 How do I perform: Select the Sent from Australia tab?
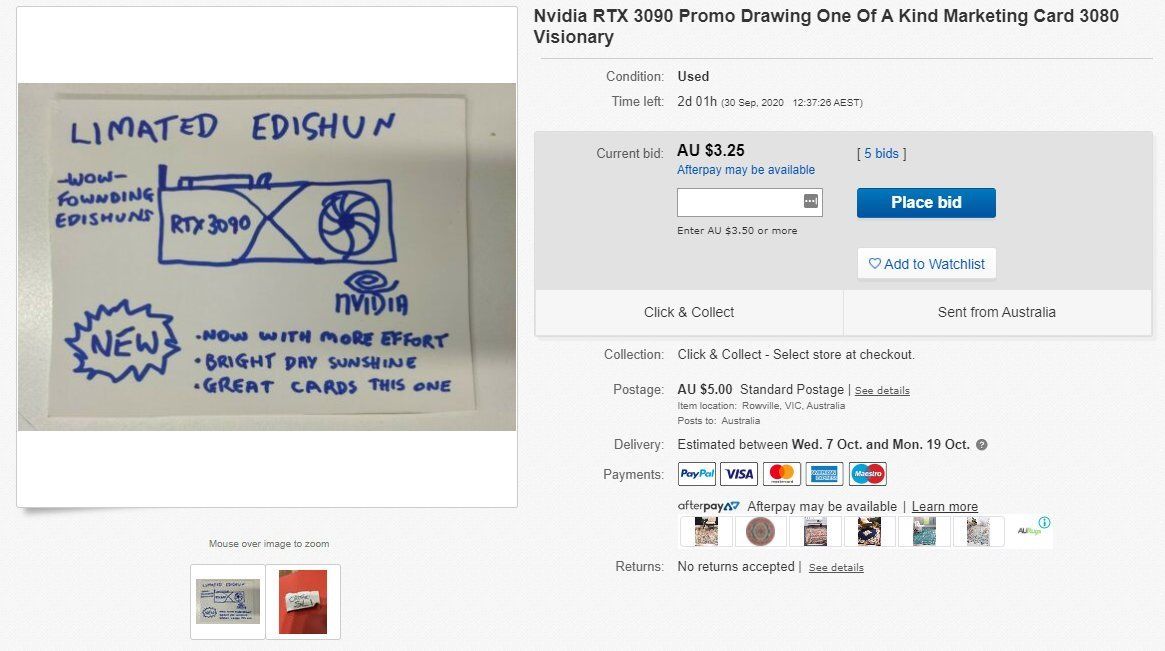(x=997, y=312)
